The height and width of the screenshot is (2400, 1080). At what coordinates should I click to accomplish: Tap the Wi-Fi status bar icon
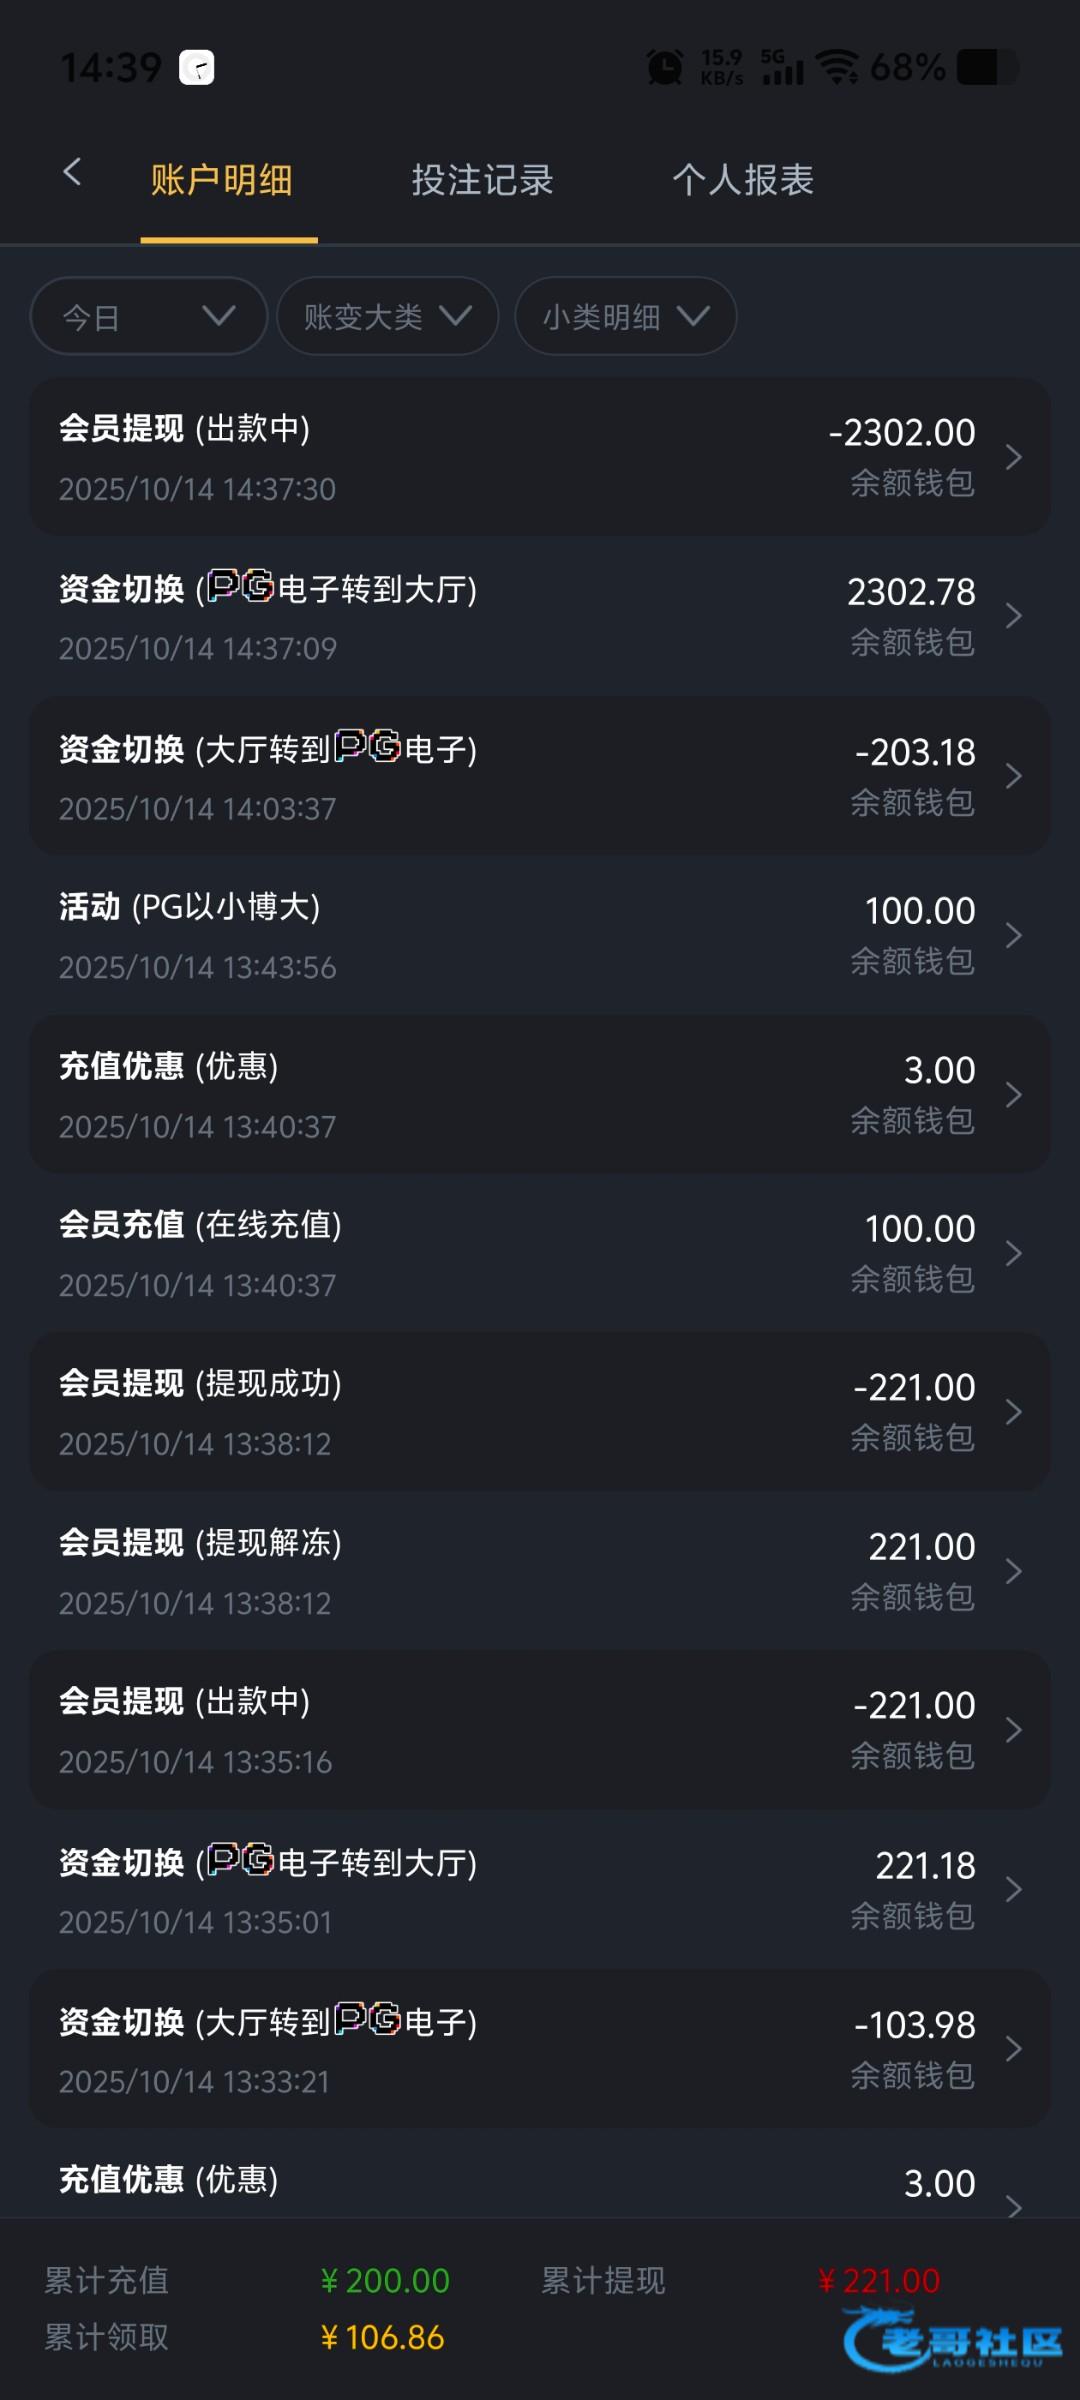[836, 67]
